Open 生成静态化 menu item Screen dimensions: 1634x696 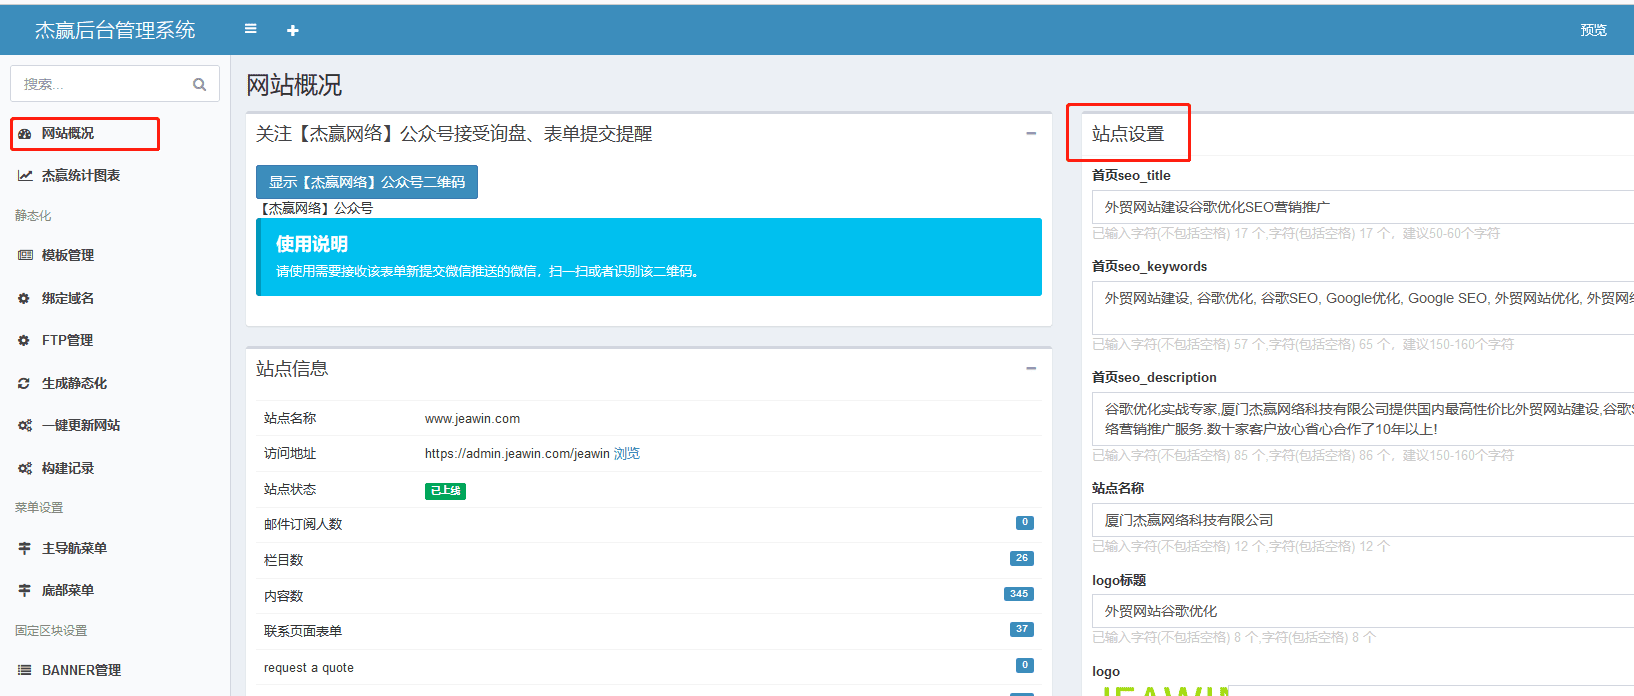(x=74, y=384)
